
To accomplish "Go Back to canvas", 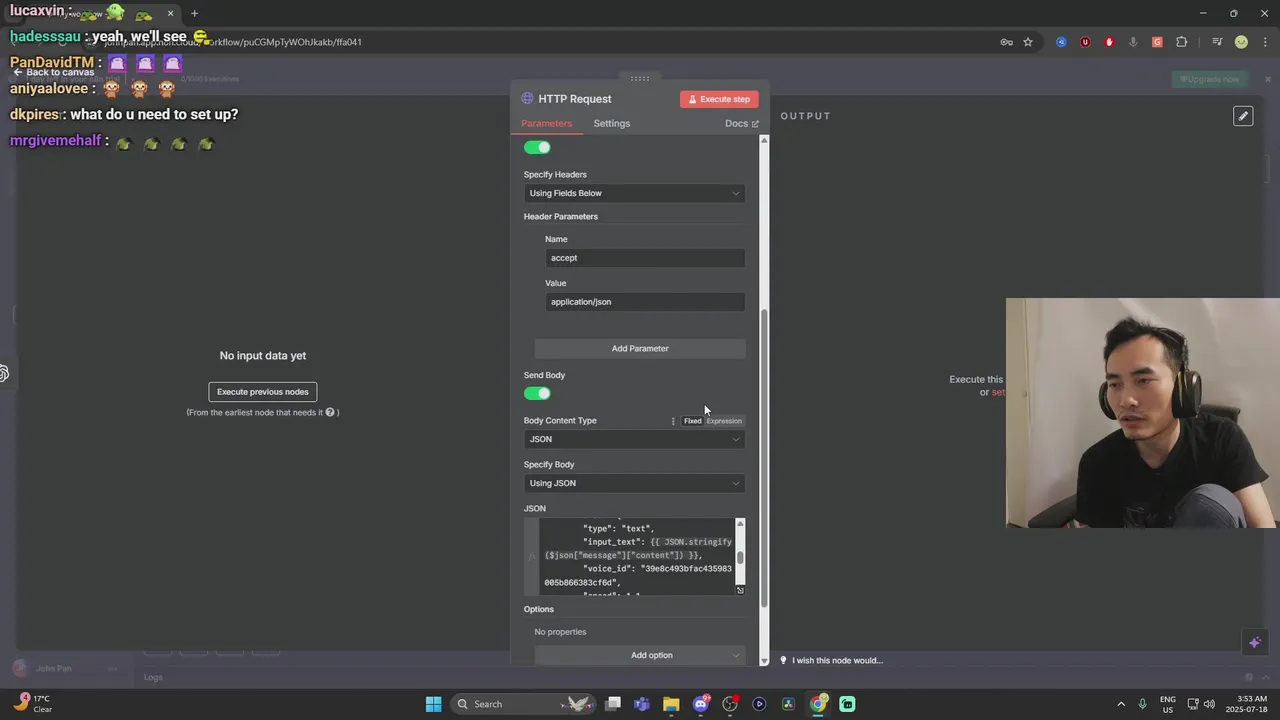I will (54, 72).
